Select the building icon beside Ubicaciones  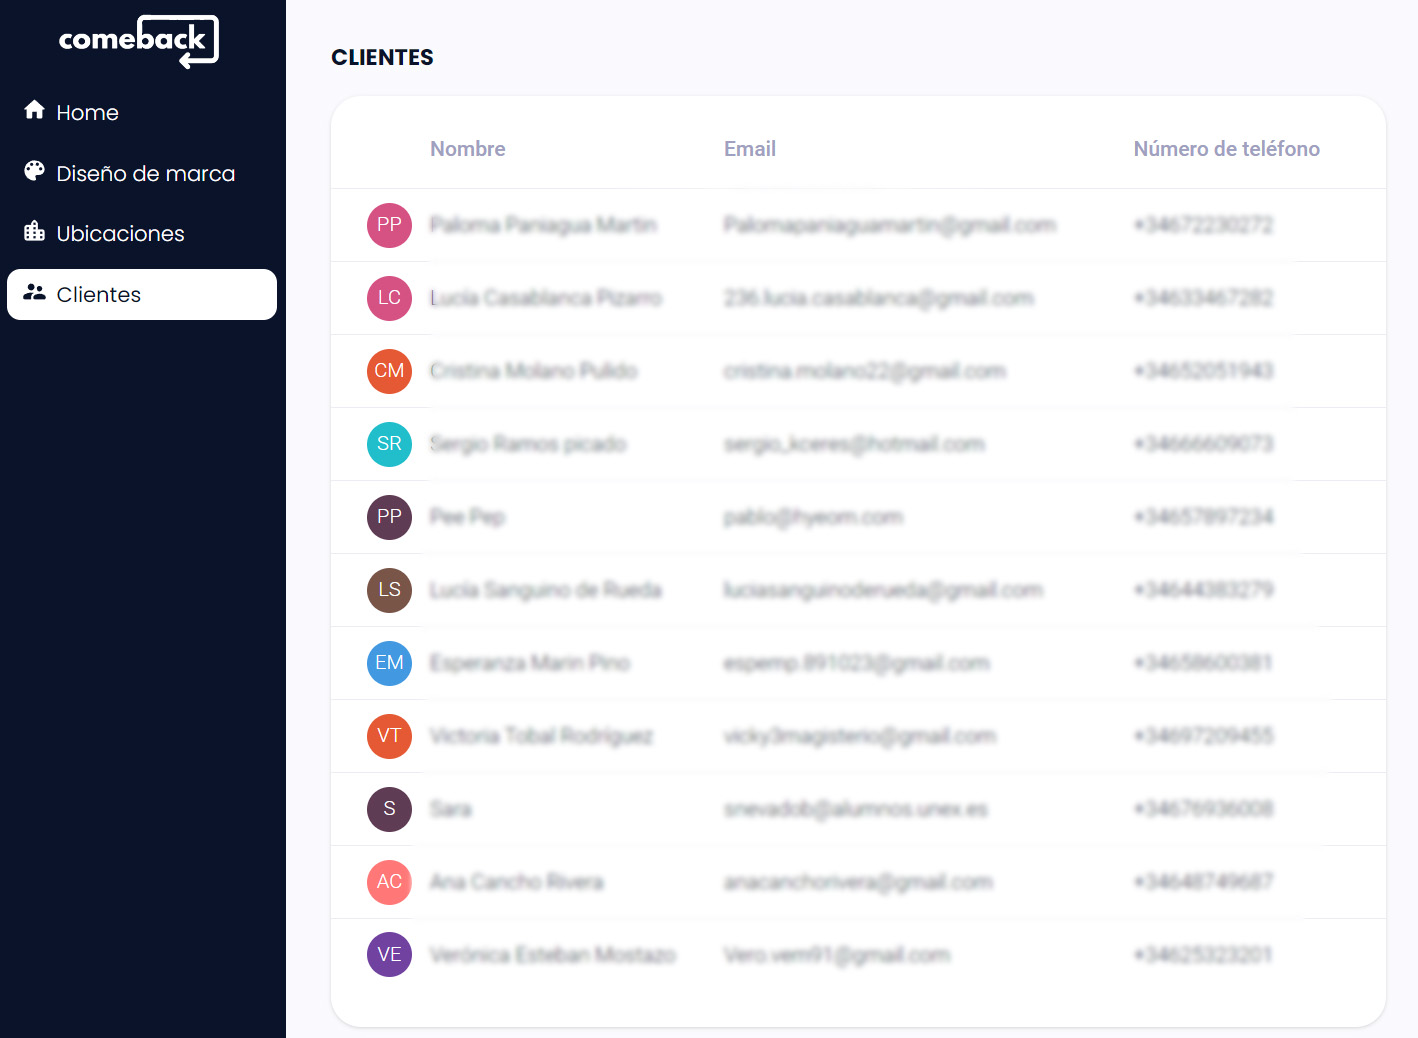33,232
